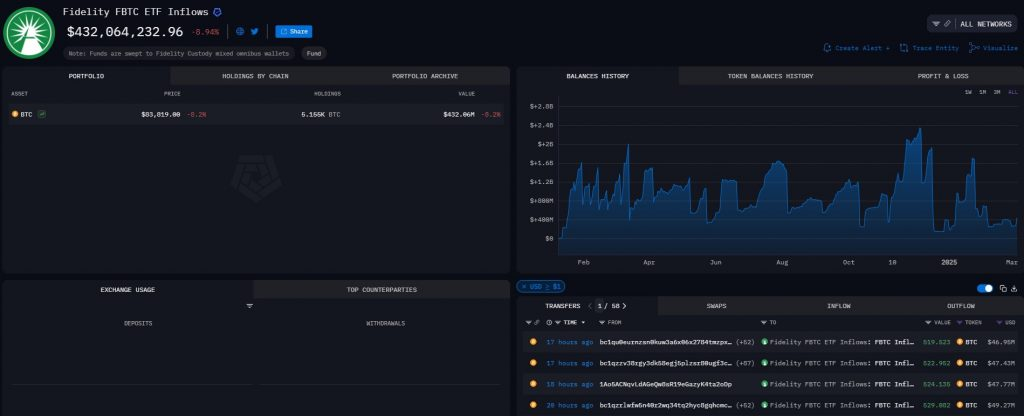The image size is (1024, 416).
Task: Switch to PROFIT & LOSS tab
Action: (x=943, y=76)
